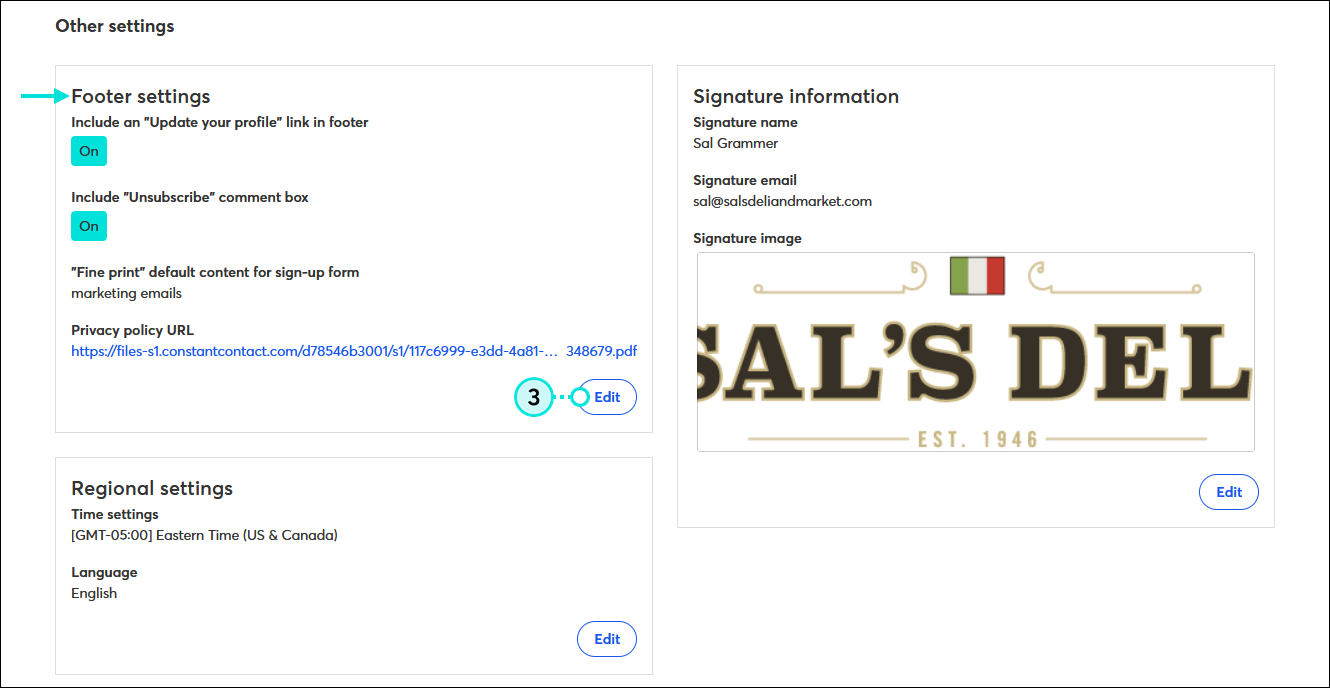
Task: Click the Eastern Time zone value
Action: point(204,535)
